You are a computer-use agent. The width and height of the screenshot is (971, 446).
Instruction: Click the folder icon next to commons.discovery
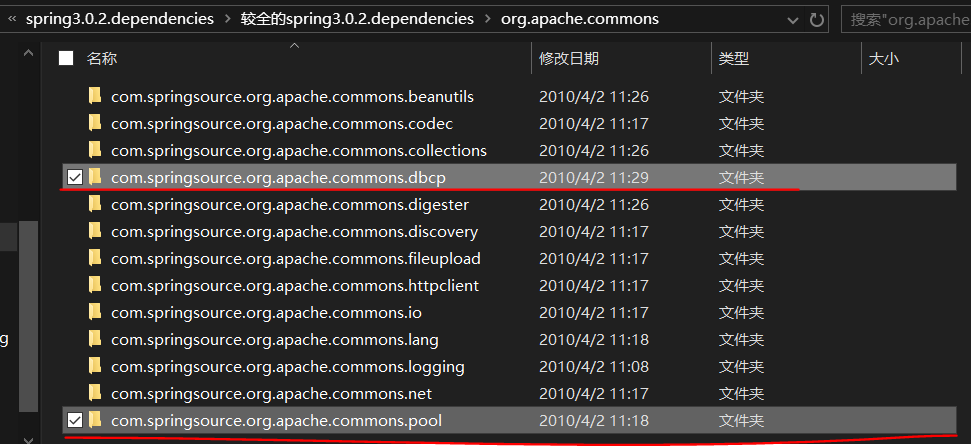click(95, 232)
